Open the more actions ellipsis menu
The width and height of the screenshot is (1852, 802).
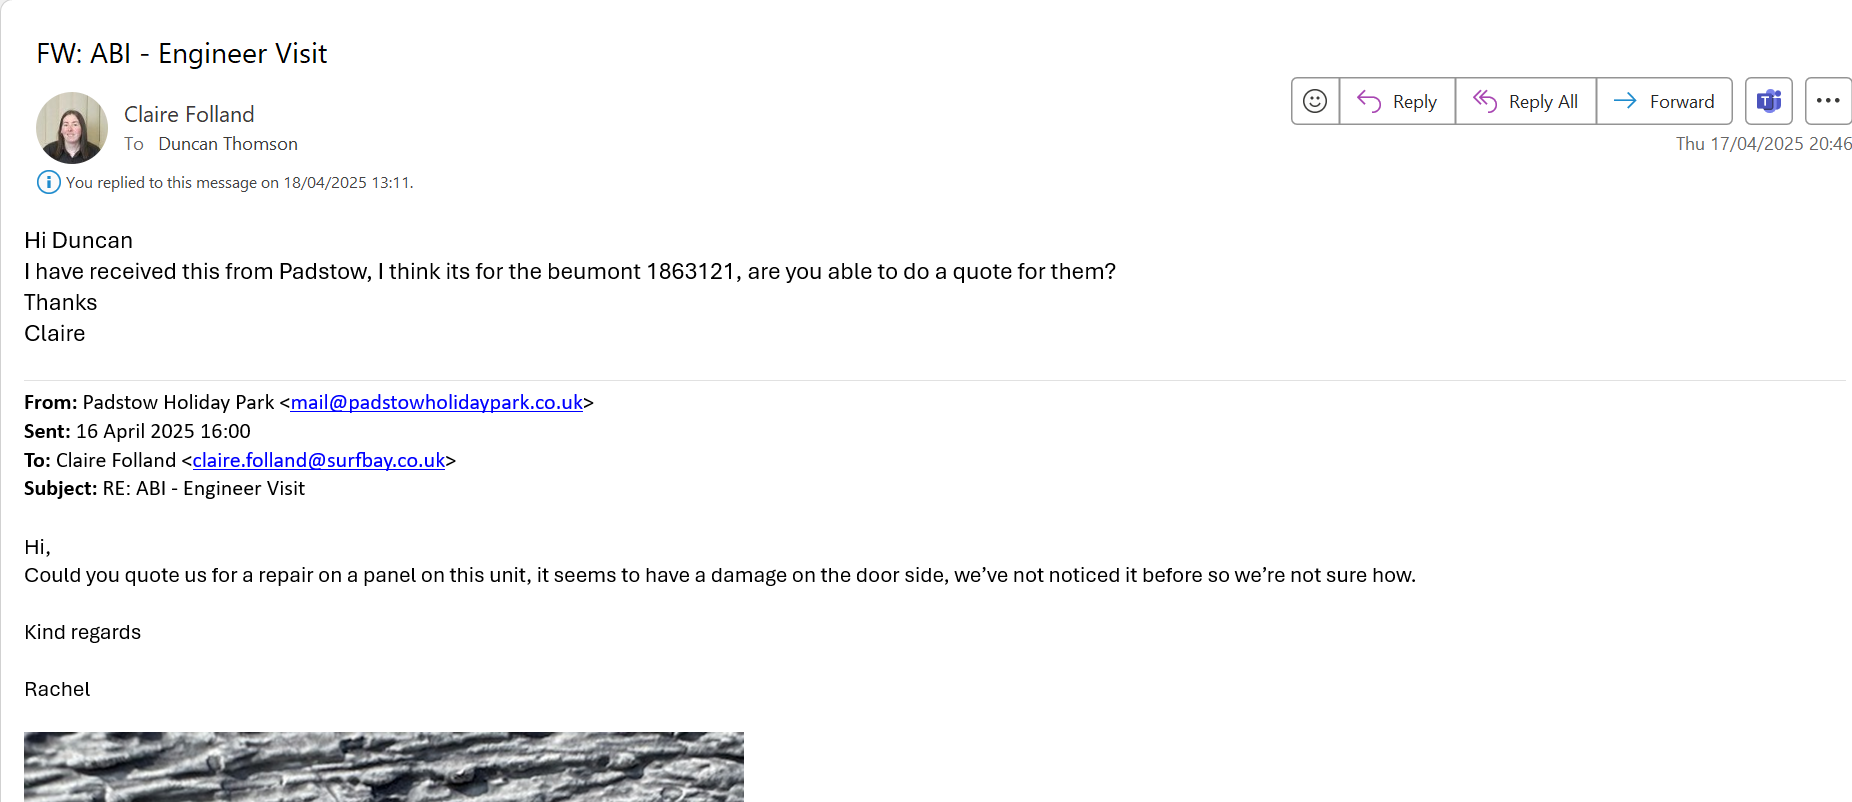click(x=1828, y=101)
